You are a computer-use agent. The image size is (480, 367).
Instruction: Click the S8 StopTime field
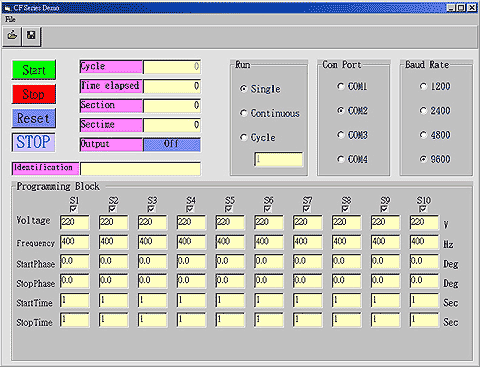pos(346,320)
